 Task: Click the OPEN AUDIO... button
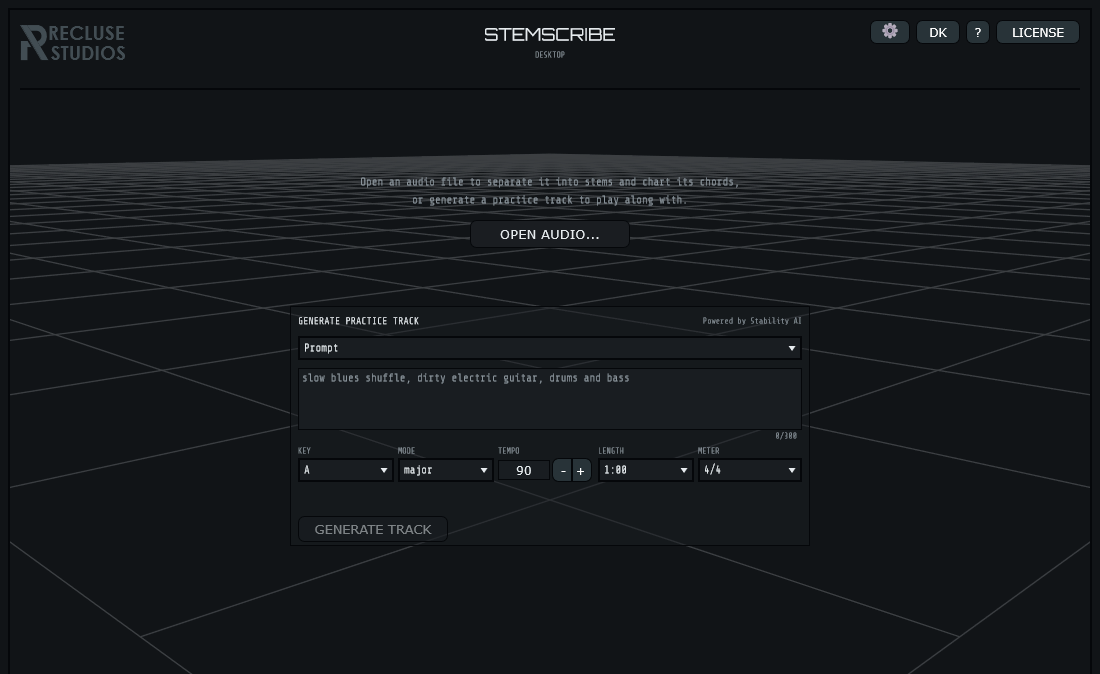(x=549, y=234)
